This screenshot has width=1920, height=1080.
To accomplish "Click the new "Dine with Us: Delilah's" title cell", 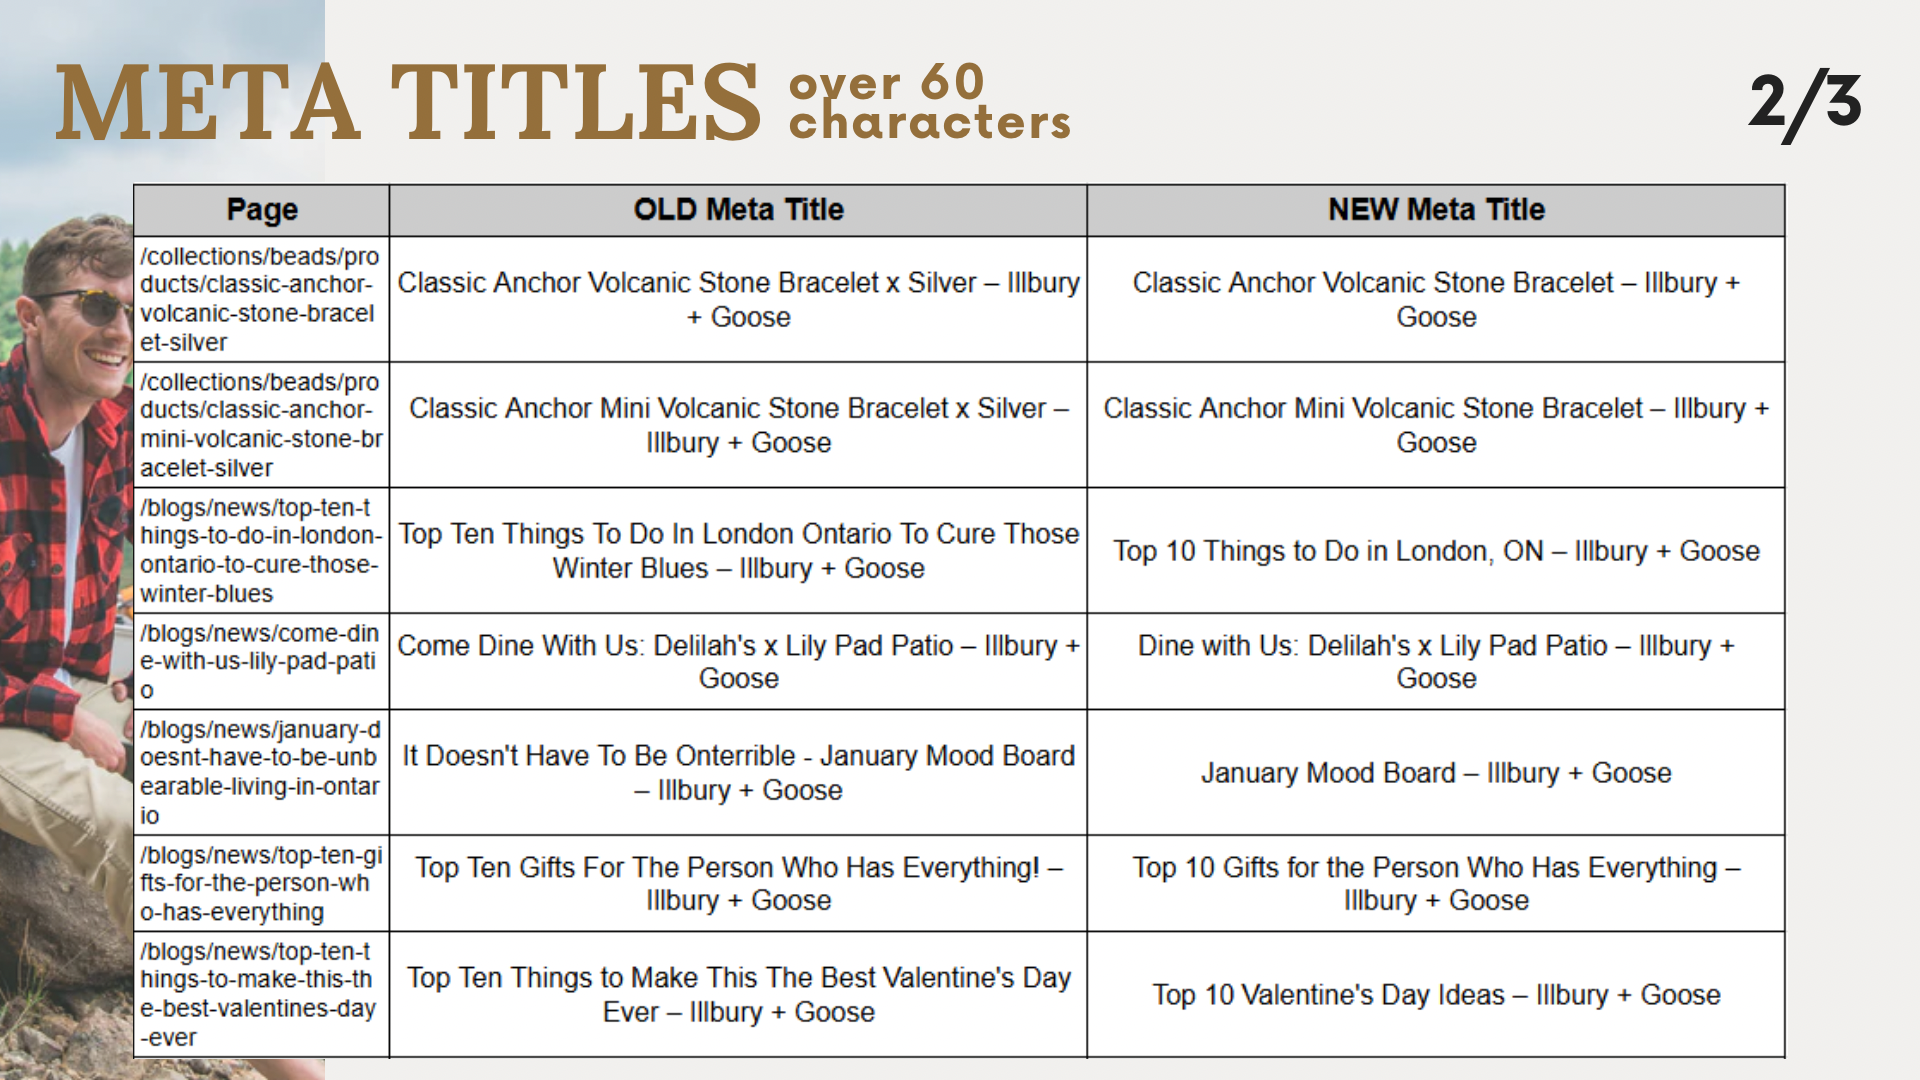I will point(1436,661).
